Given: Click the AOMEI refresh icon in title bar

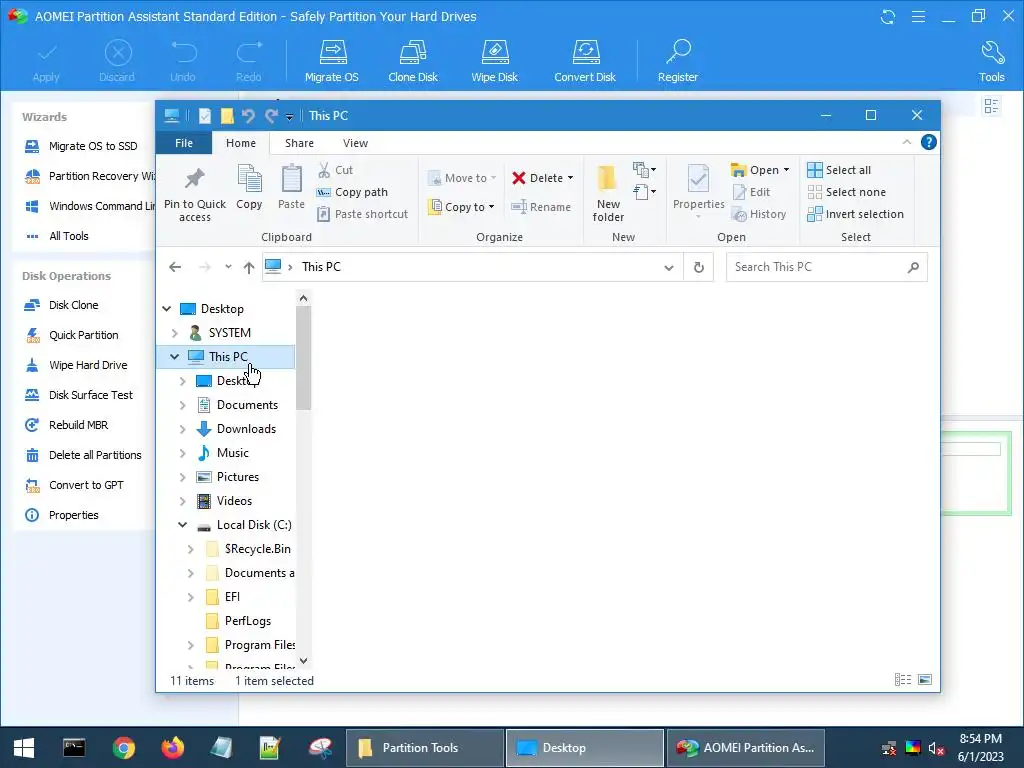Looking at the screenshot, I should coord(888,16).
